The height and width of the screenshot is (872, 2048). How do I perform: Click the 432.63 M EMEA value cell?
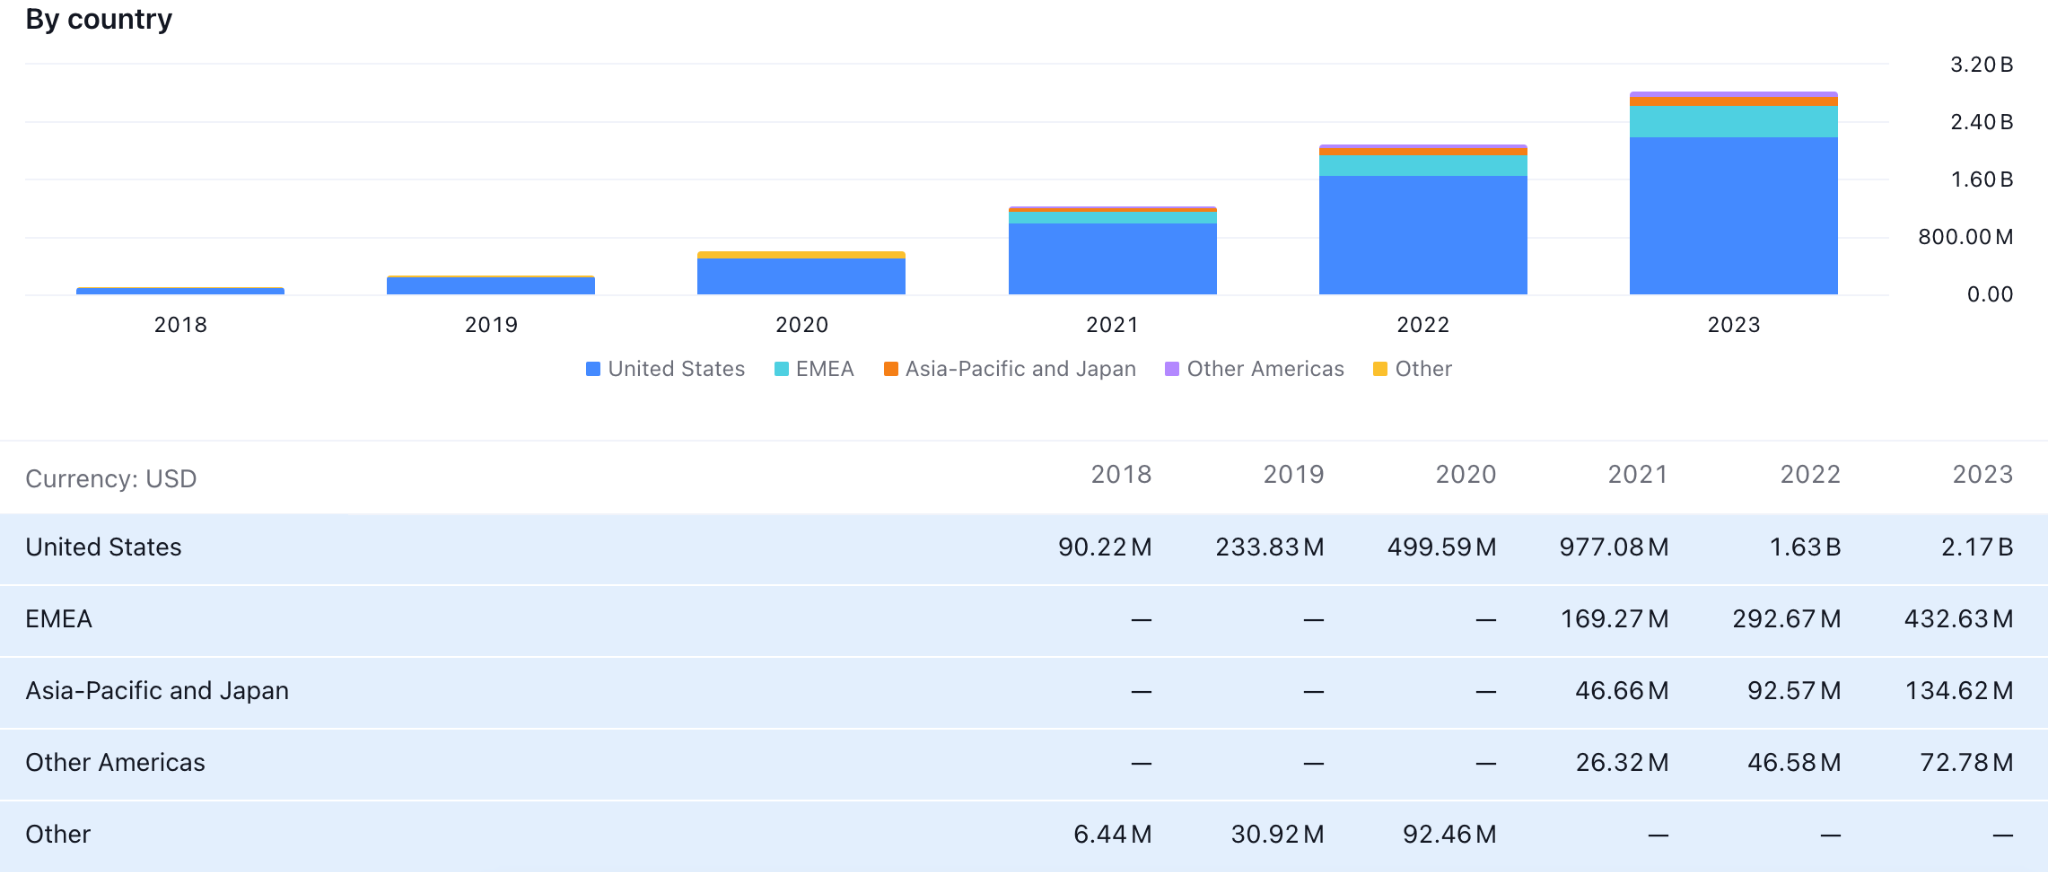coord(1958,619)
